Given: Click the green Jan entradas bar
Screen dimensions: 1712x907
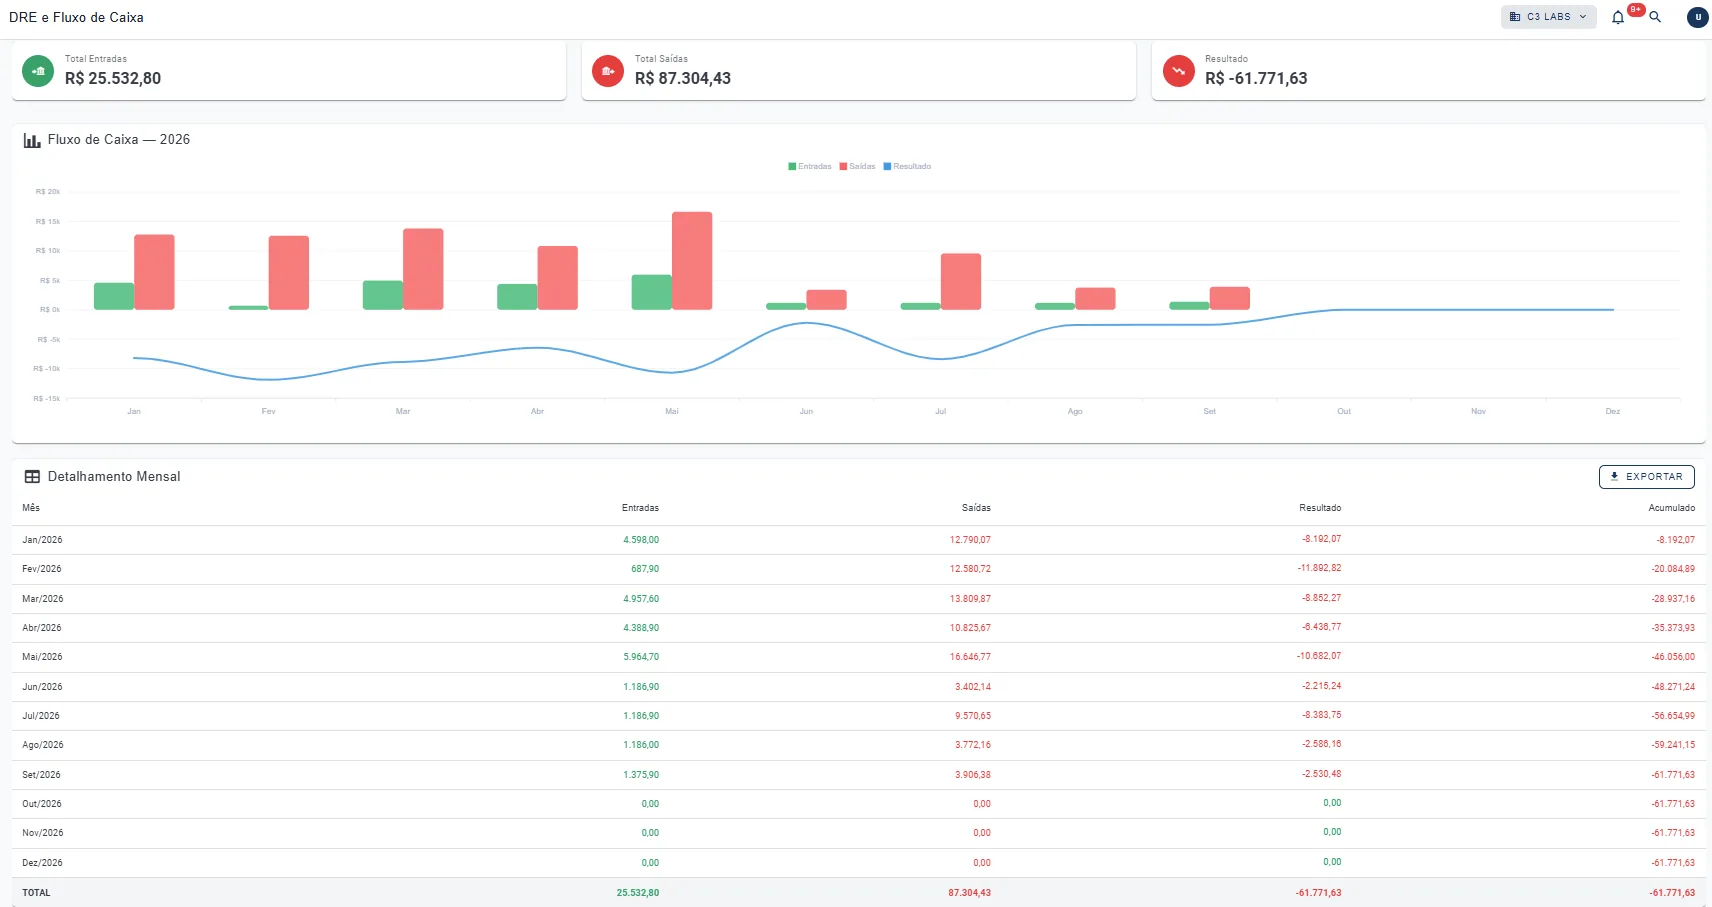Looking at the screenshot, I should [114, 296].
